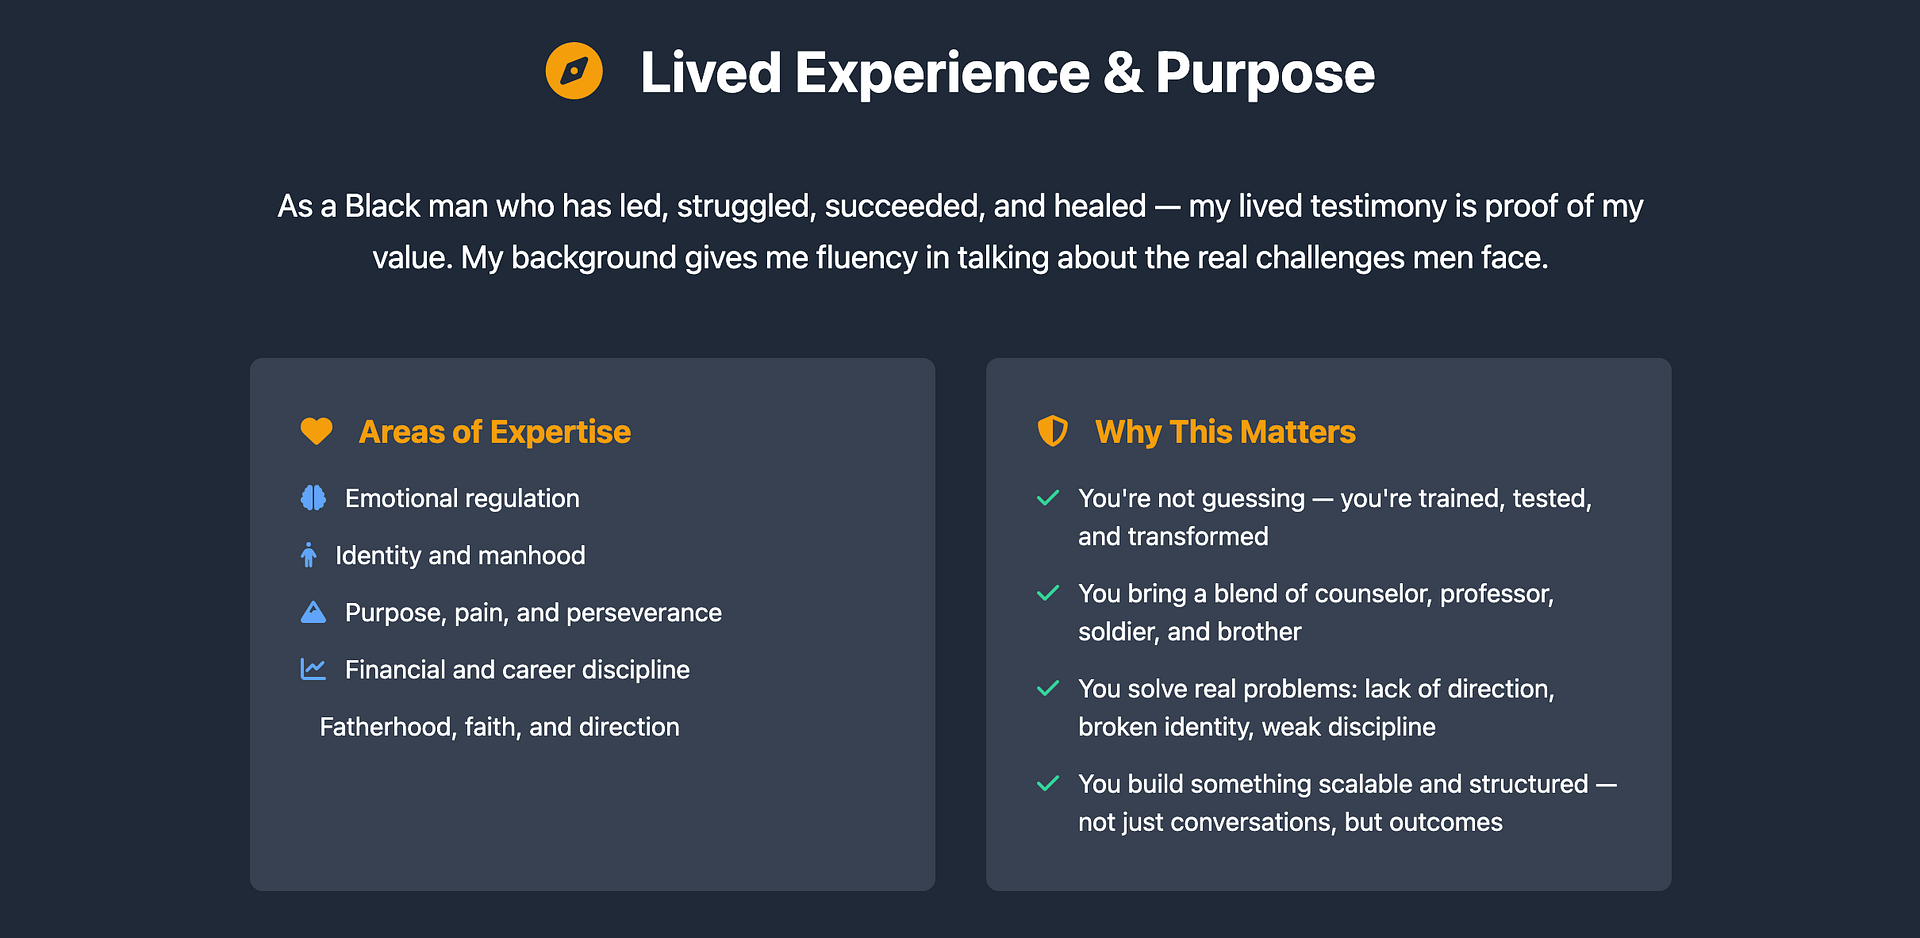
Task: Click the chart line icon beside Financial
Action: click(x=313, y=669)
